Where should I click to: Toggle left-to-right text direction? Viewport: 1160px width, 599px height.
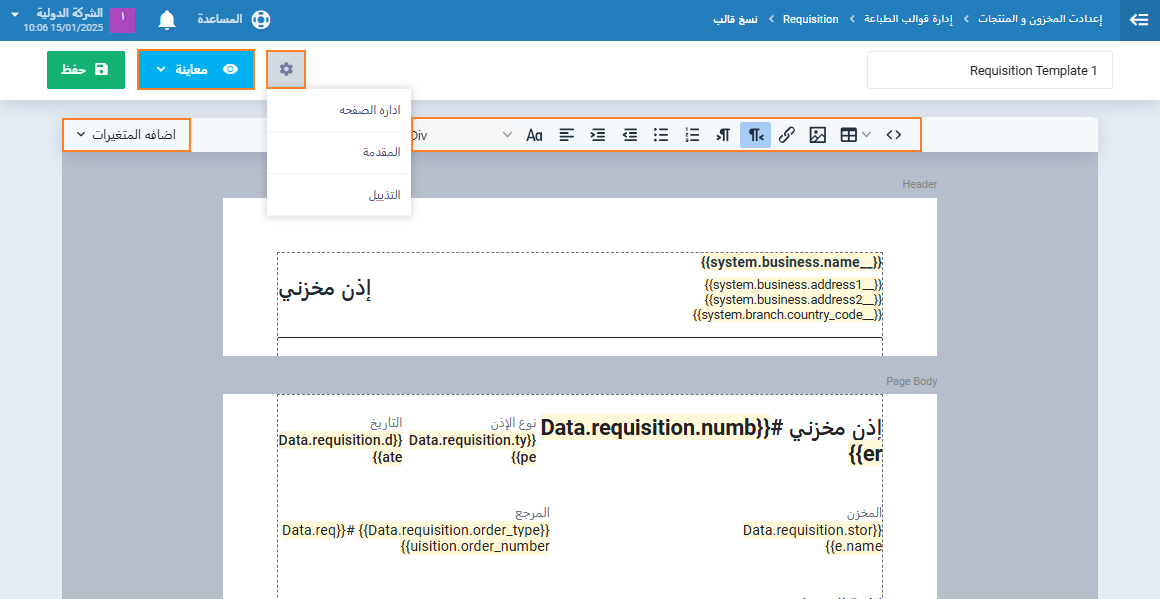pos(723,135)
